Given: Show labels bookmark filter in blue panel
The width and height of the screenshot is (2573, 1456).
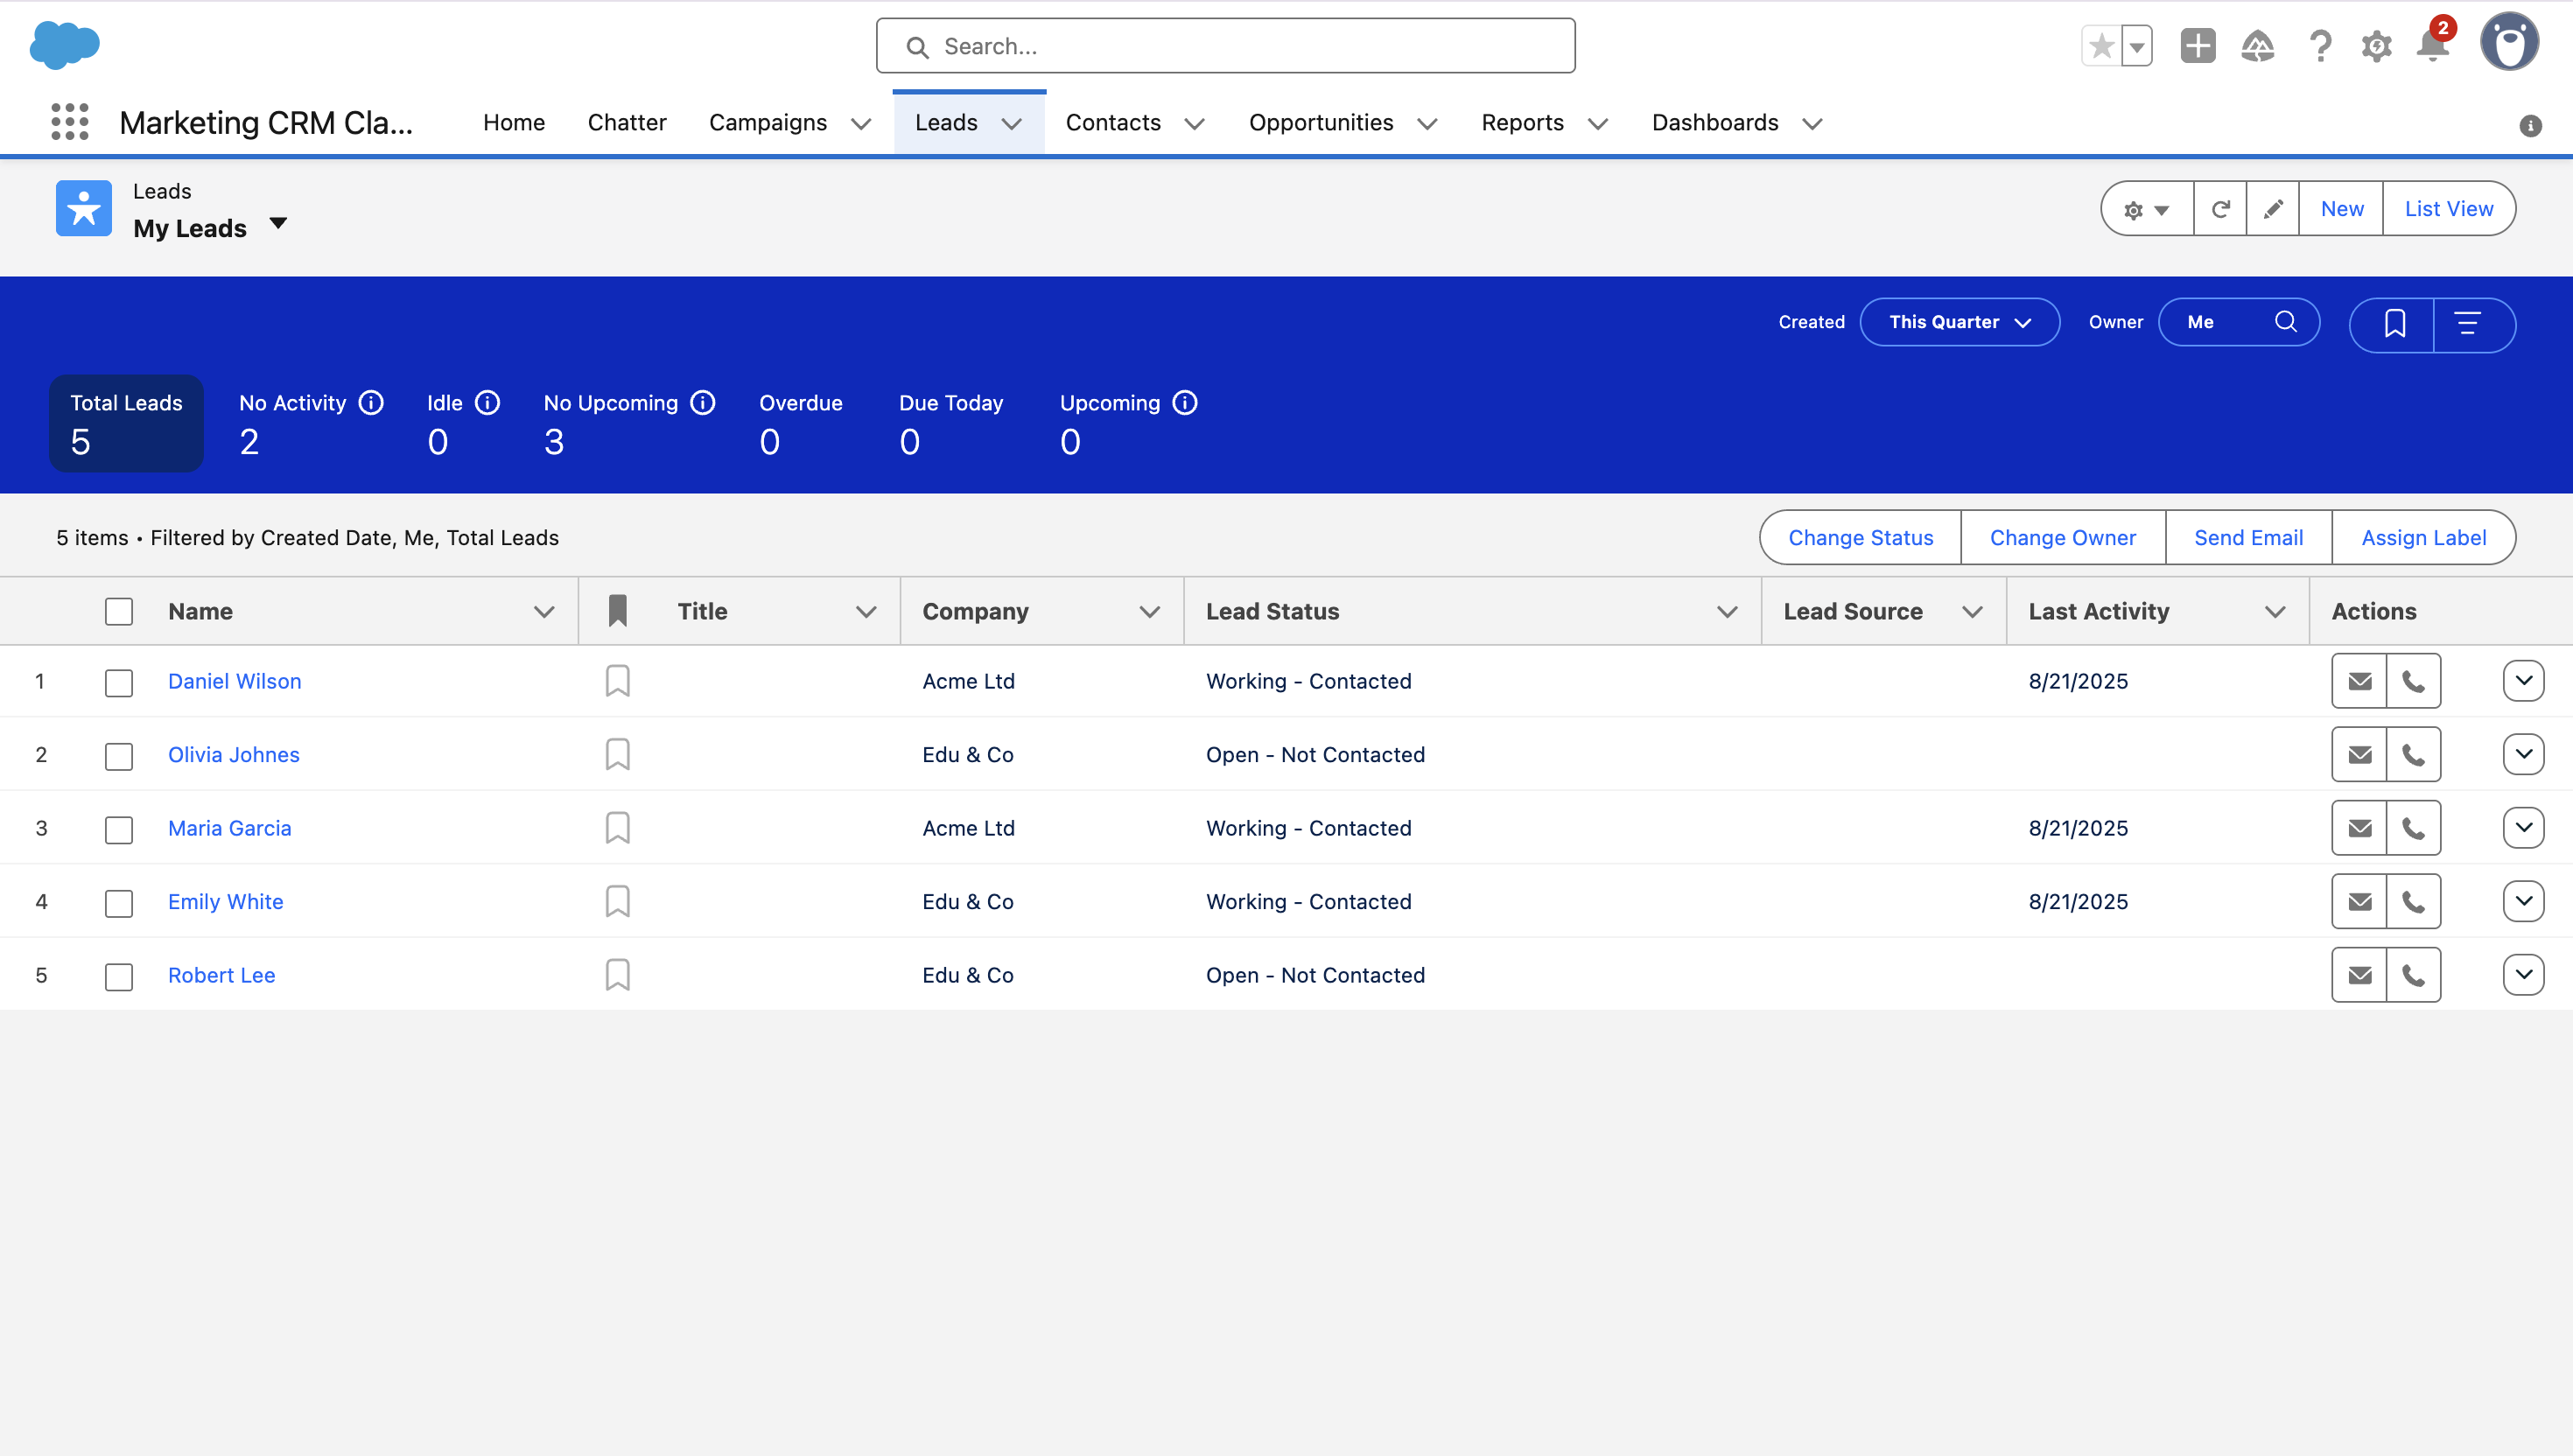Looking at the screenshot, I should 2394,324.
